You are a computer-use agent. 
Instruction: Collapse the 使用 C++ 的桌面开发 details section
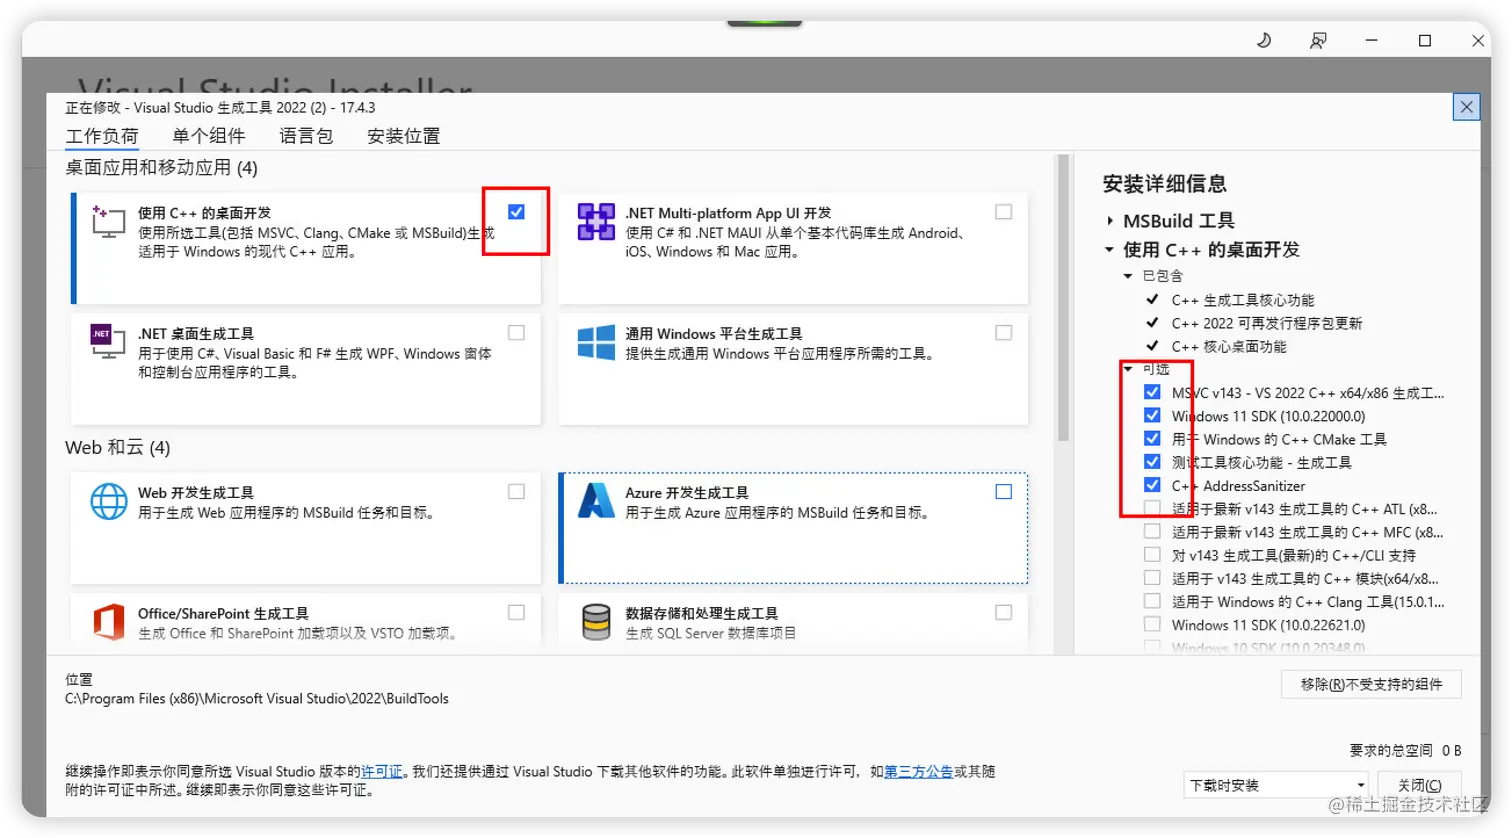click(x=1110, y=250)
